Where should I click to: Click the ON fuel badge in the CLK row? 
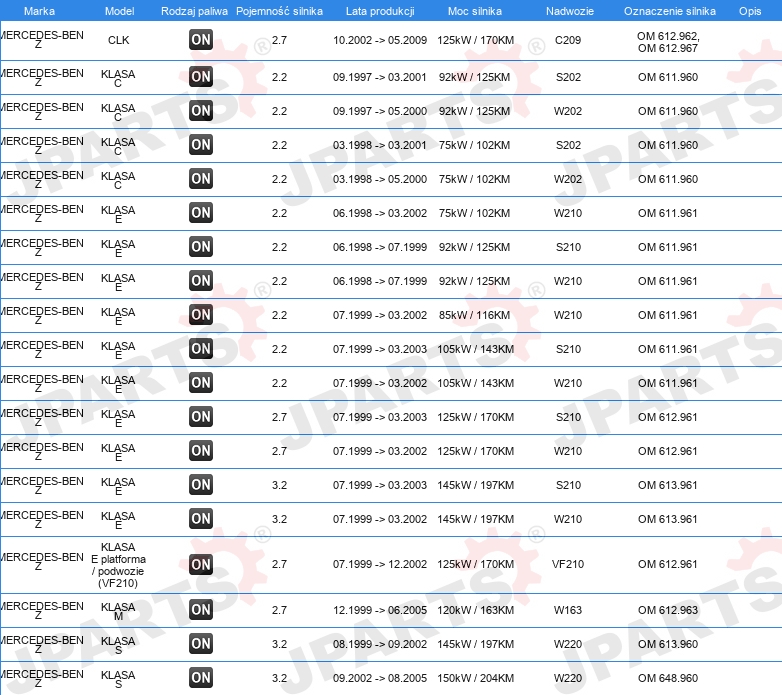pos(201,40)
